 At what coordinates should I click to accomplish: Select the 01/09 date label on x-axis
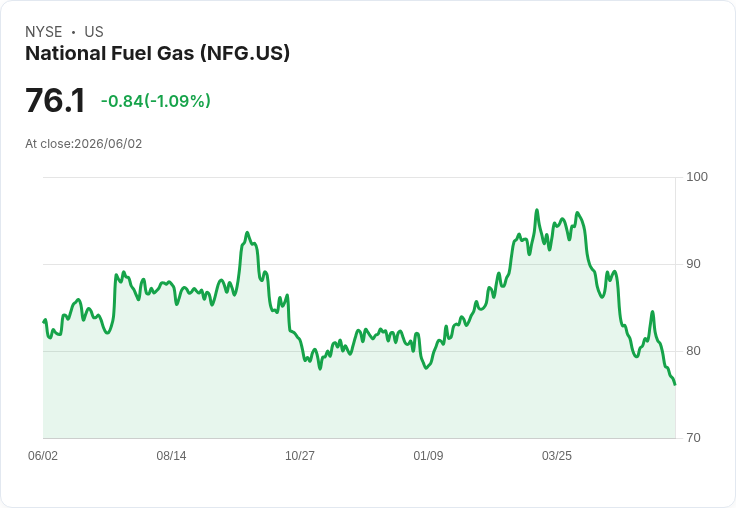[428, 455]
